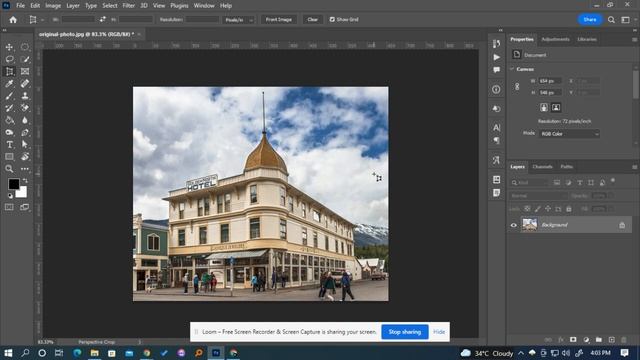Open the crop tool preset picker arrow

tap(42, 20)
